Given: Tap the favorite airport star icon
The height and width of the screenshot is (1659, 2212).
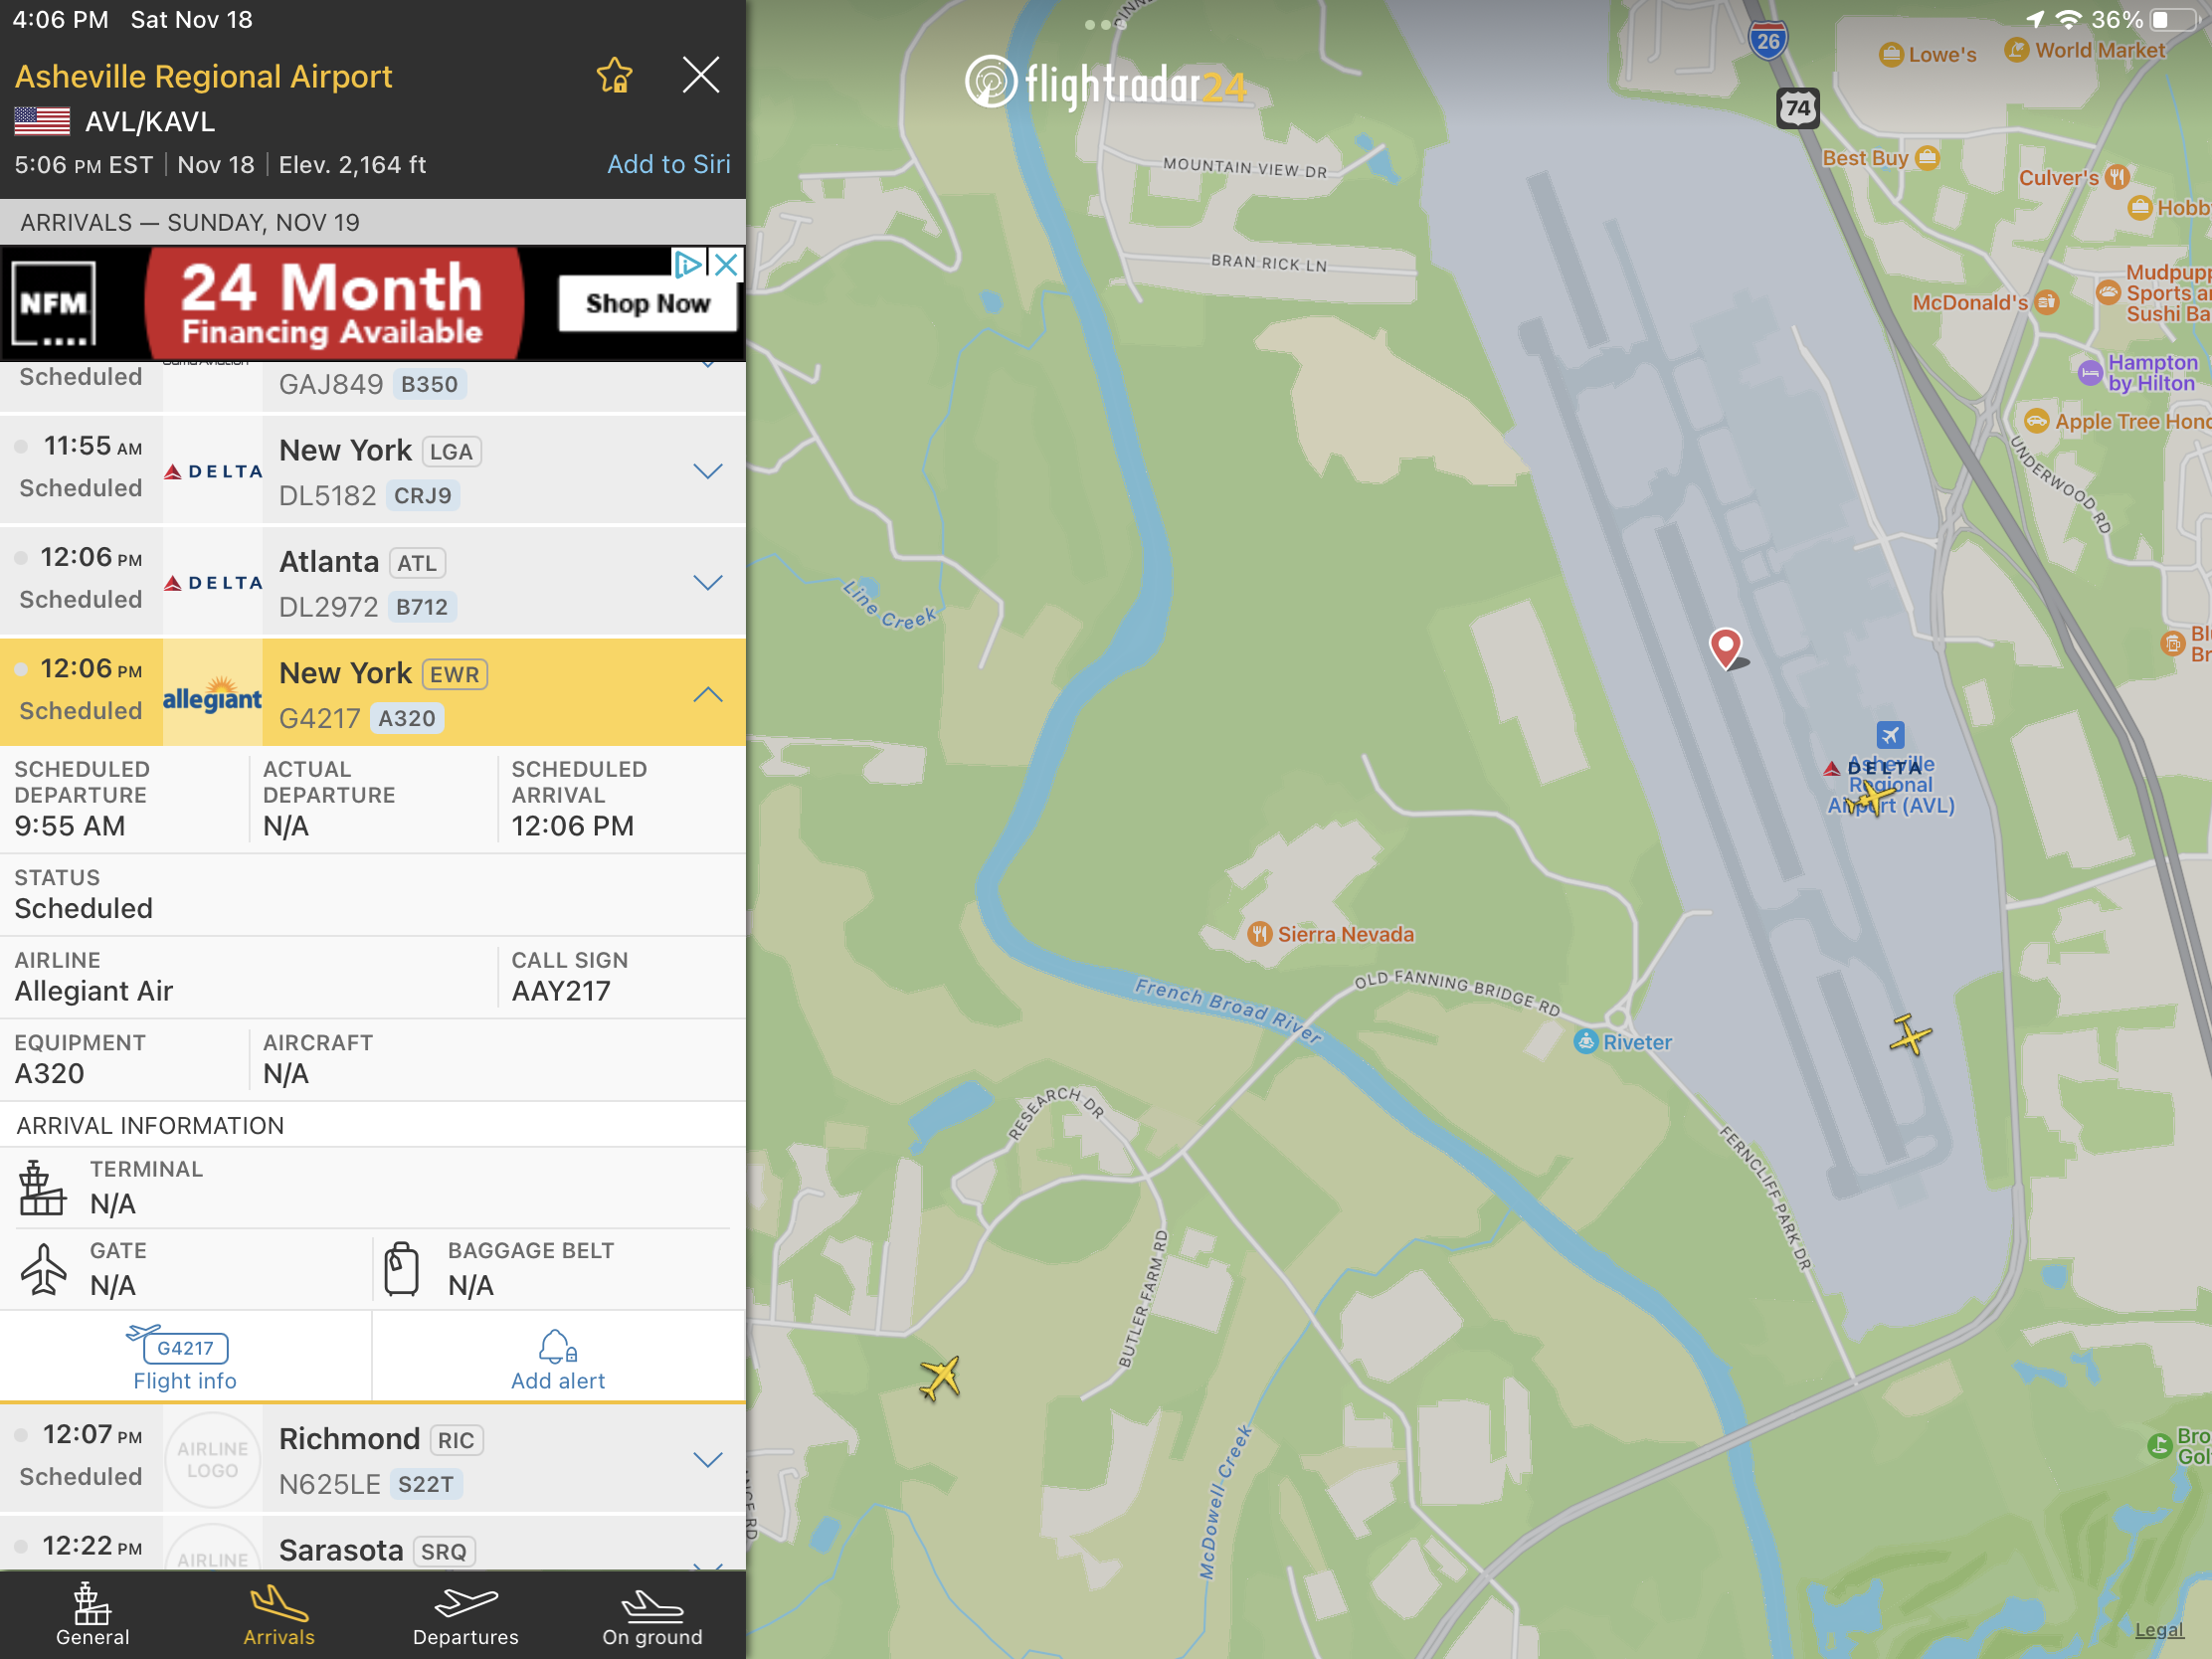Looking at the screenshot, I should tap(614, 75).
